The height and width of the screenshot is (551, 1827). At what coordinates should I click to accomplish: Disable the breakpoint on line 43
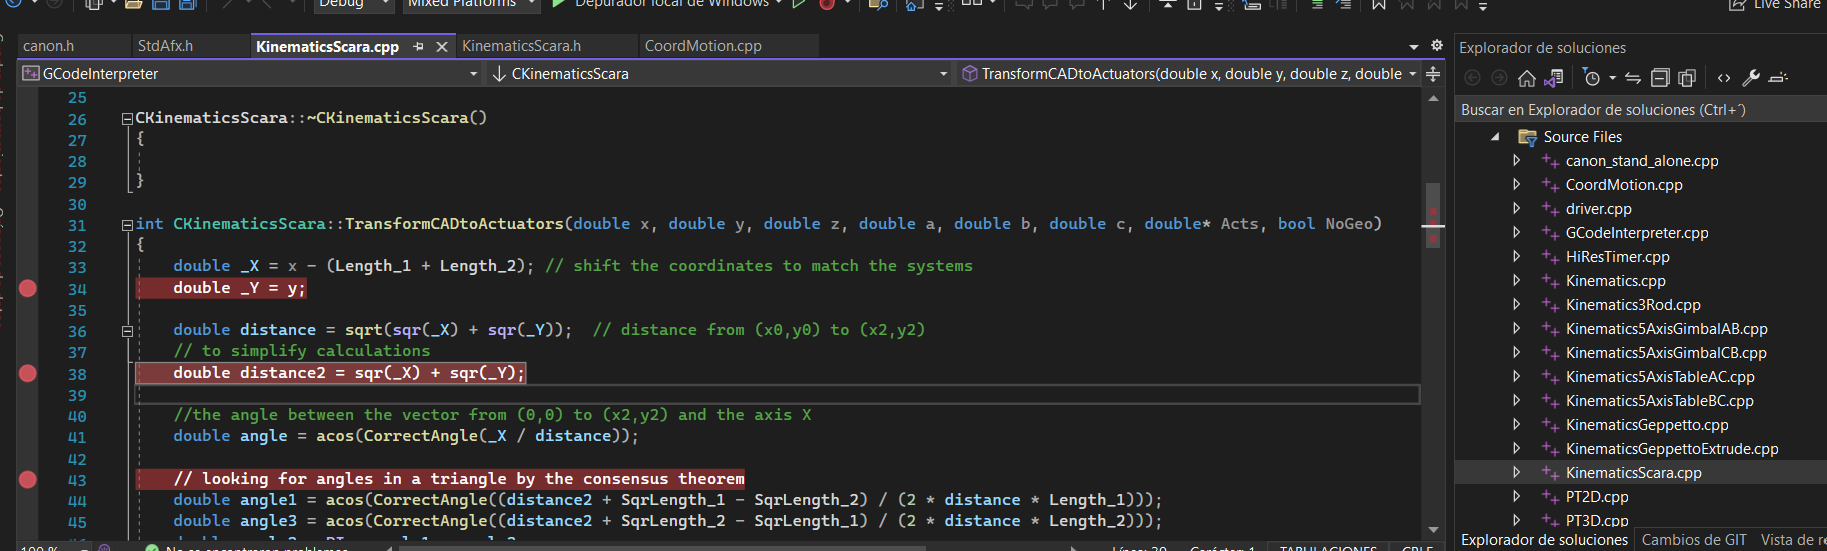(28, 479)
